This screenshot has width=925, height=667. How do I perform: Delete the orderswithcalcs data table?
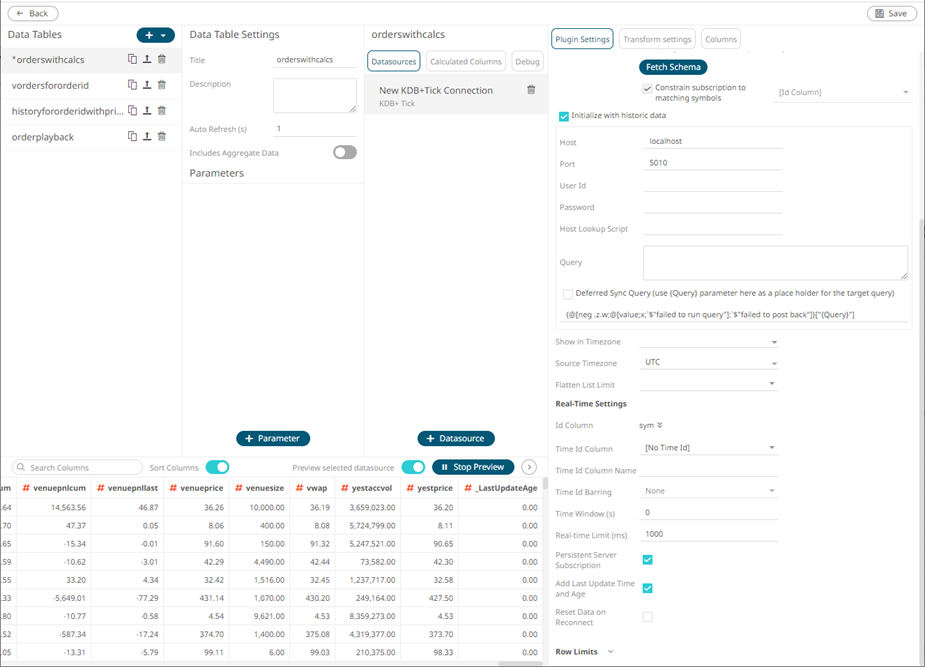pyautogui.click(x=162, y=59)
